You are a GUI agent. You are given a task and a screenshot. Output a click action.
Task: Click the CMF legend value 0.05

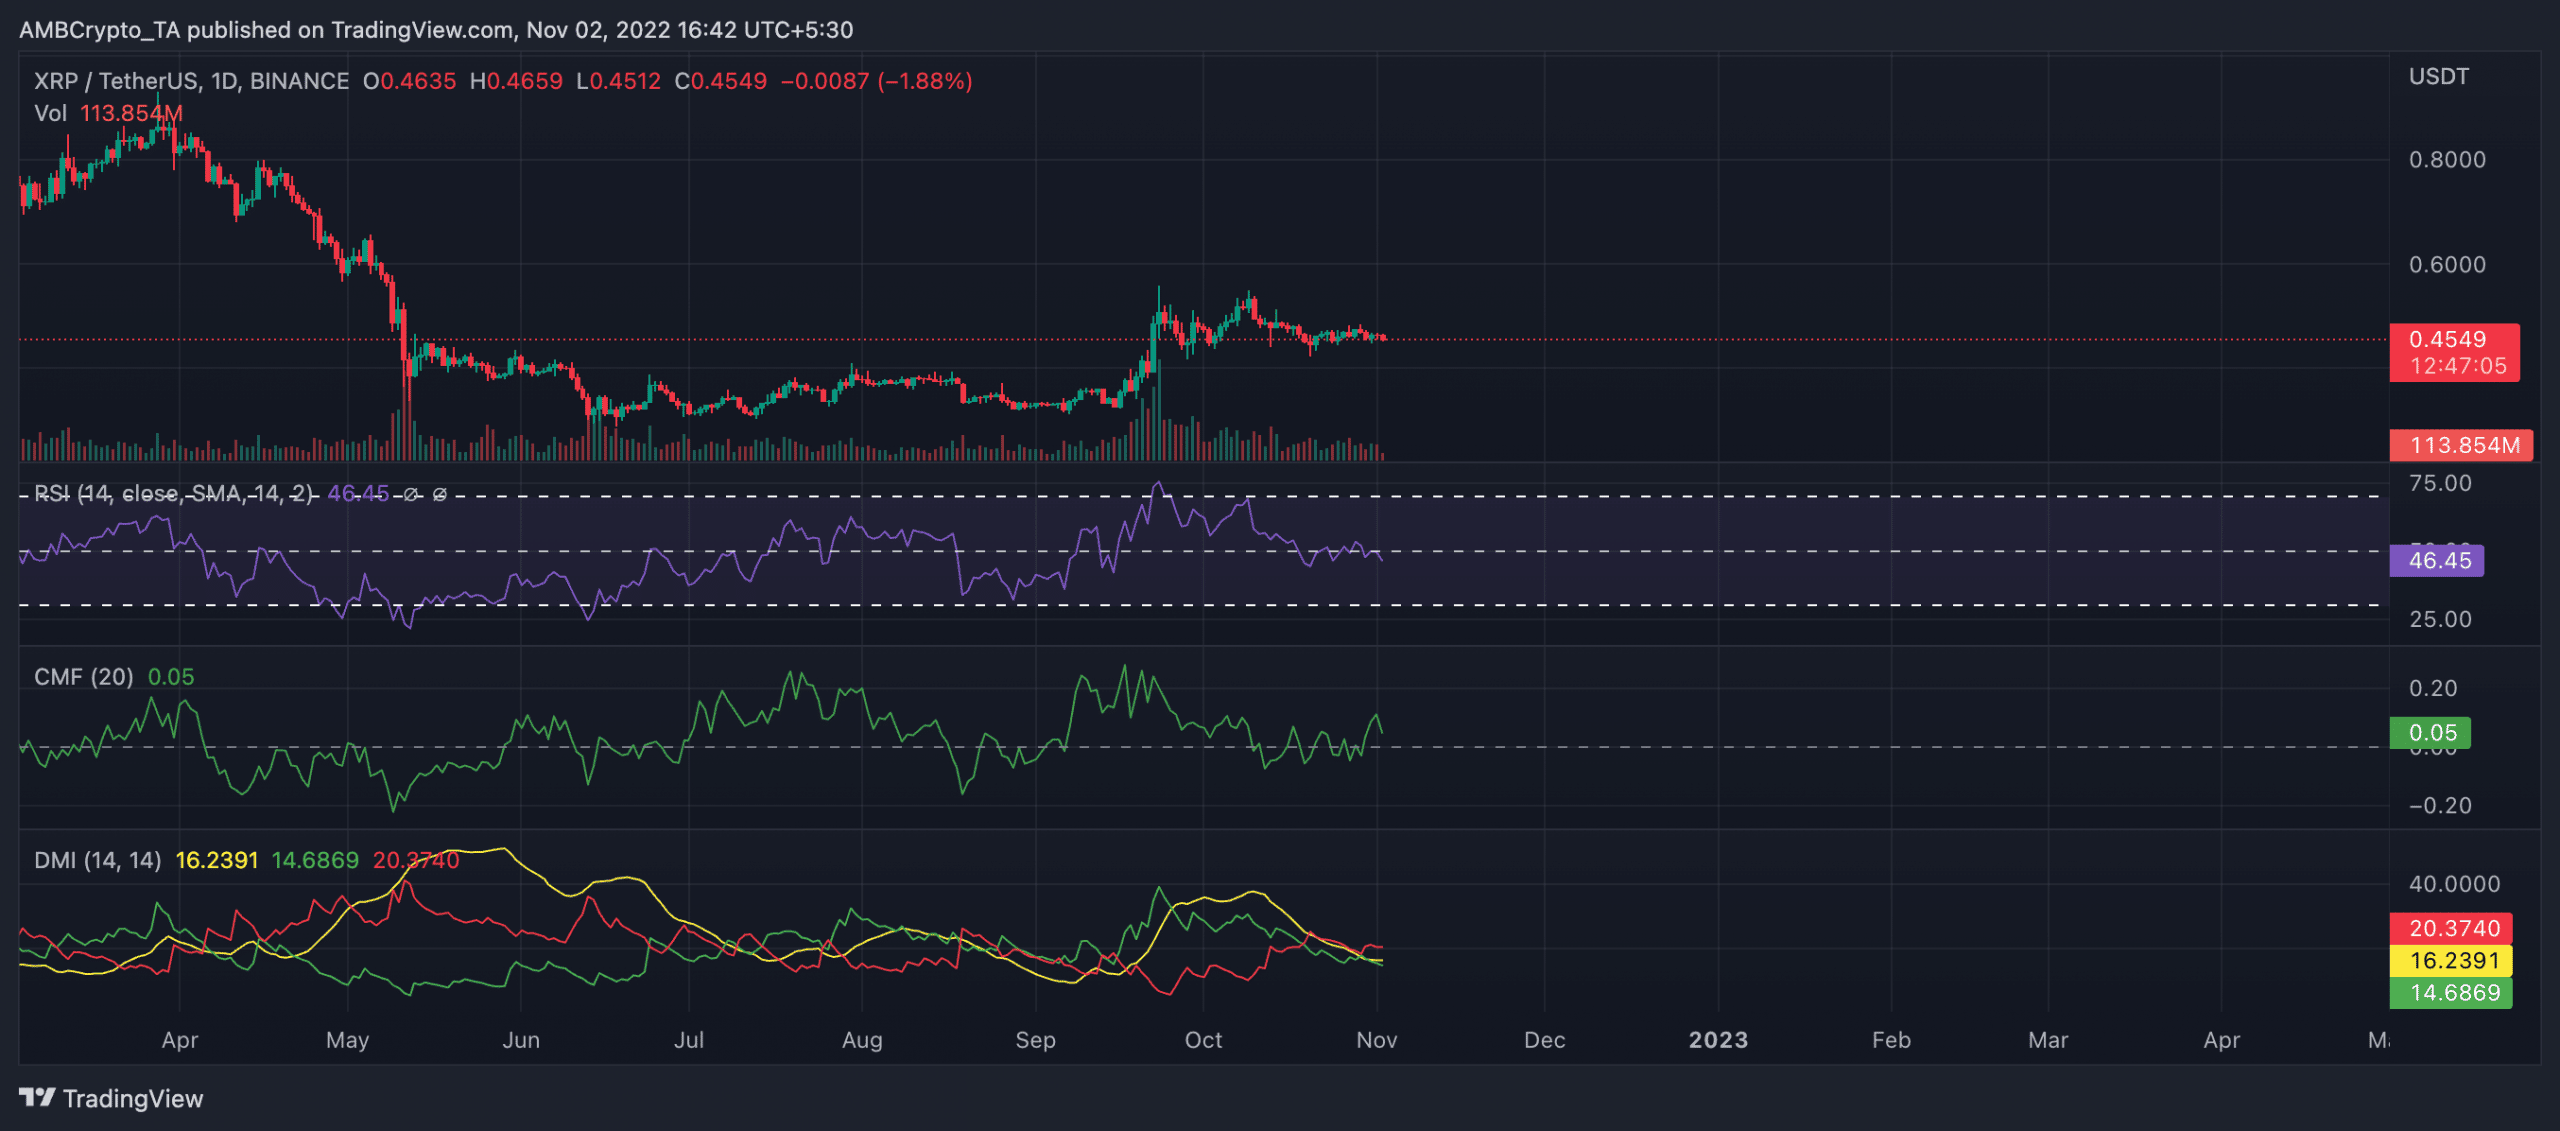tap(171, 677)
